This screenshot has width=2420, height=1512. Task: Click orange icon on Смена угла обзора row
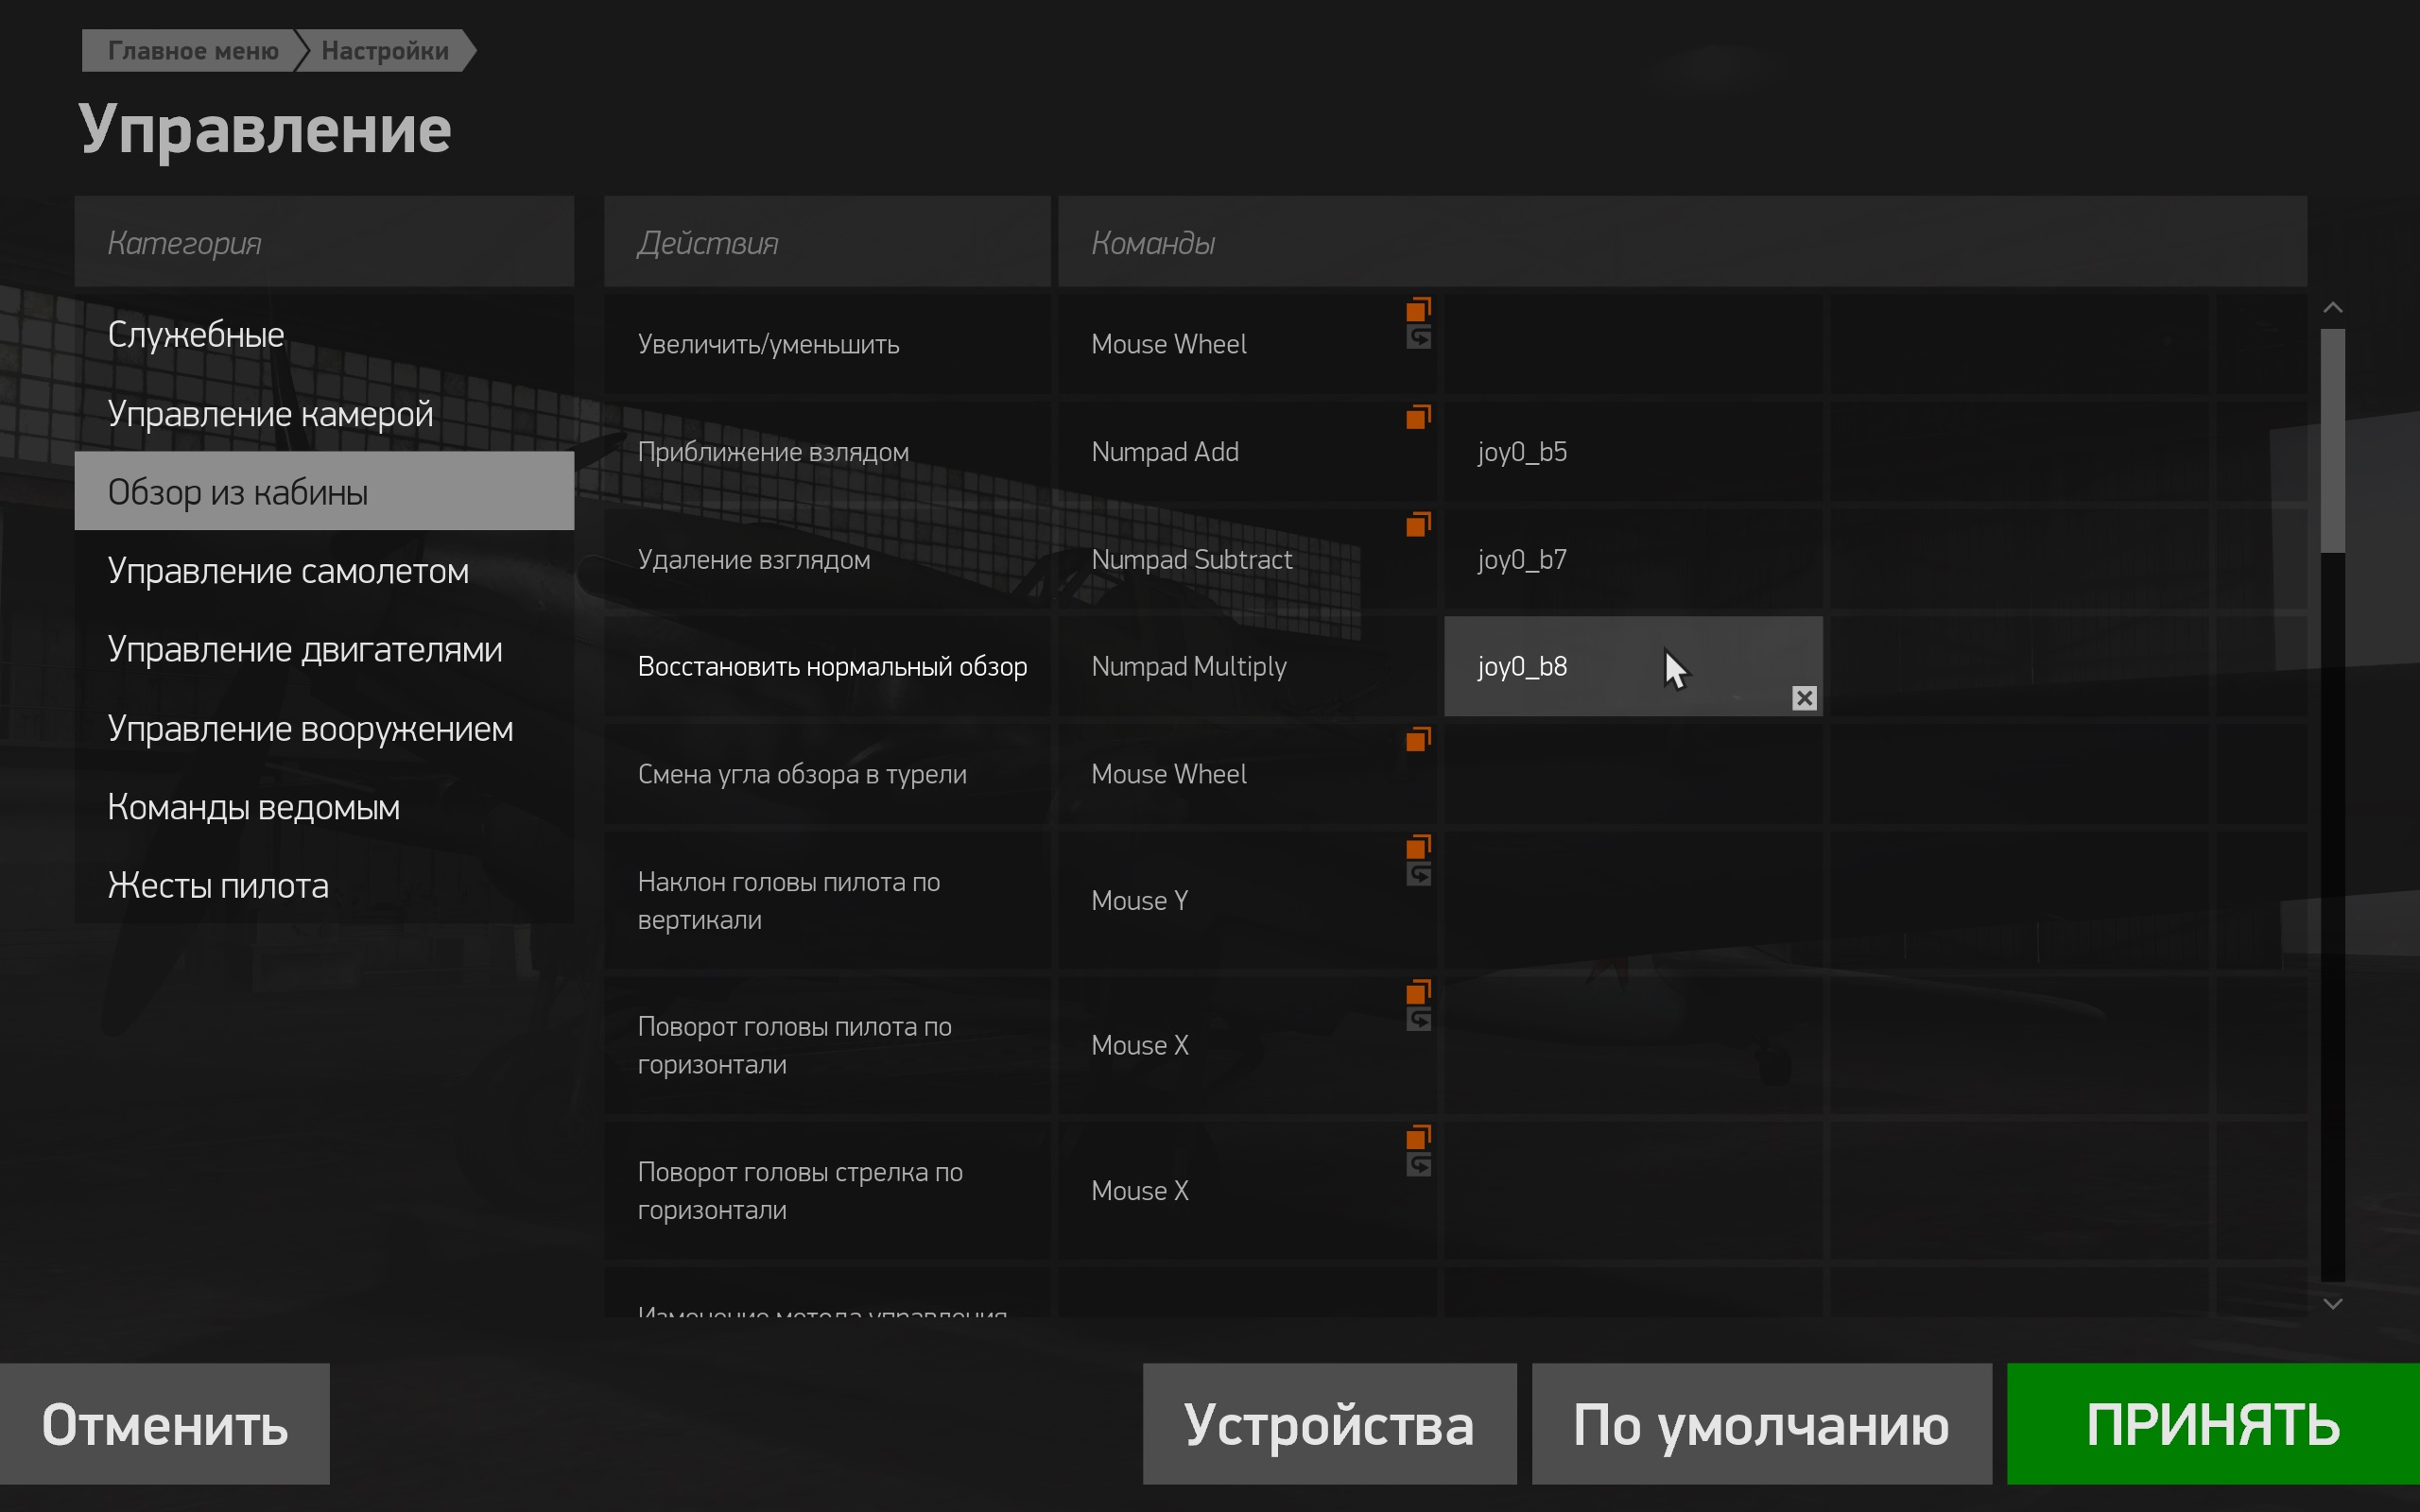(1418, 739)
